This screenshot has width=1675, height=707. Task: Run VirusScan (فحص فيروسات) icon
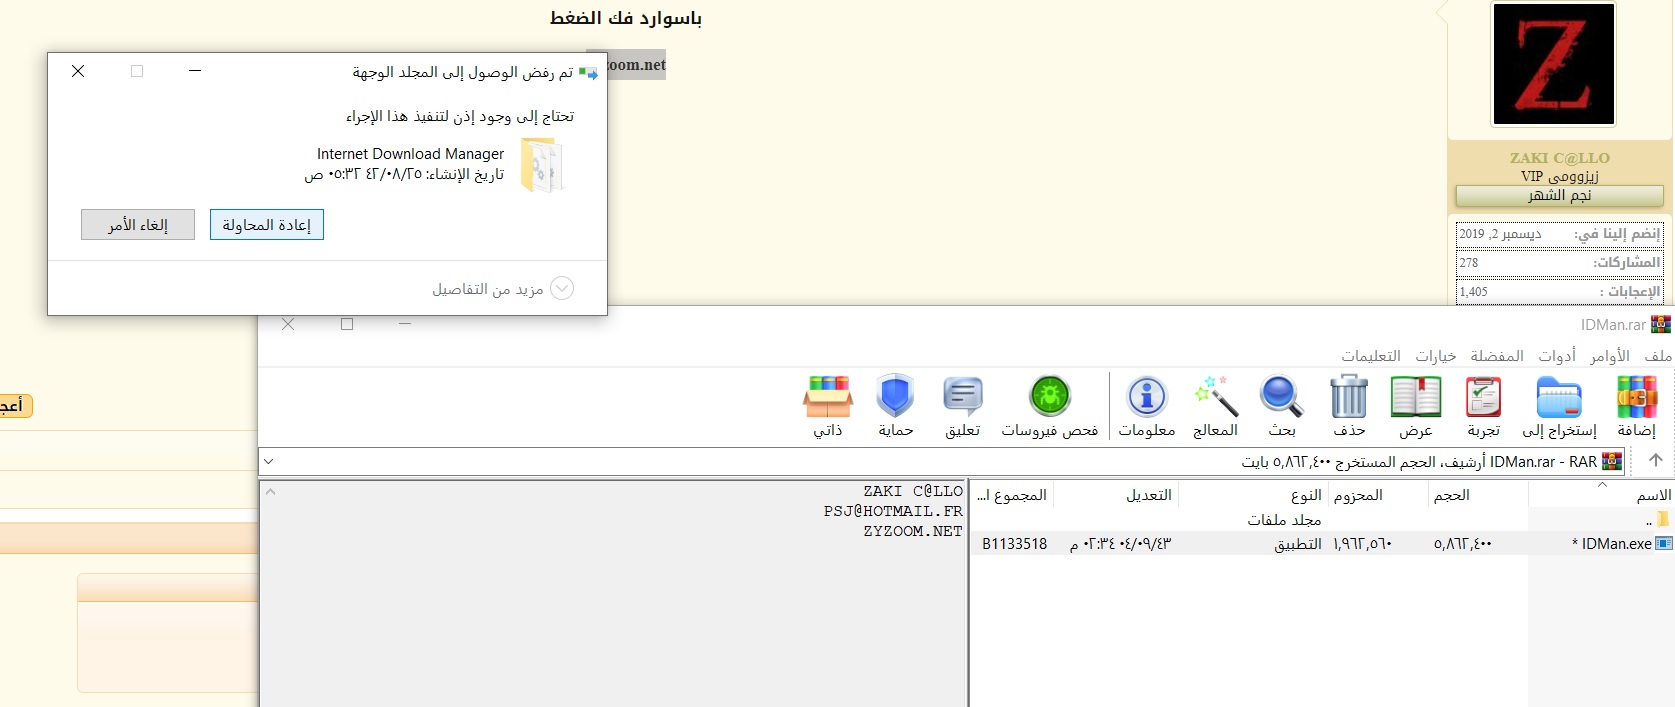(1050, 397)
